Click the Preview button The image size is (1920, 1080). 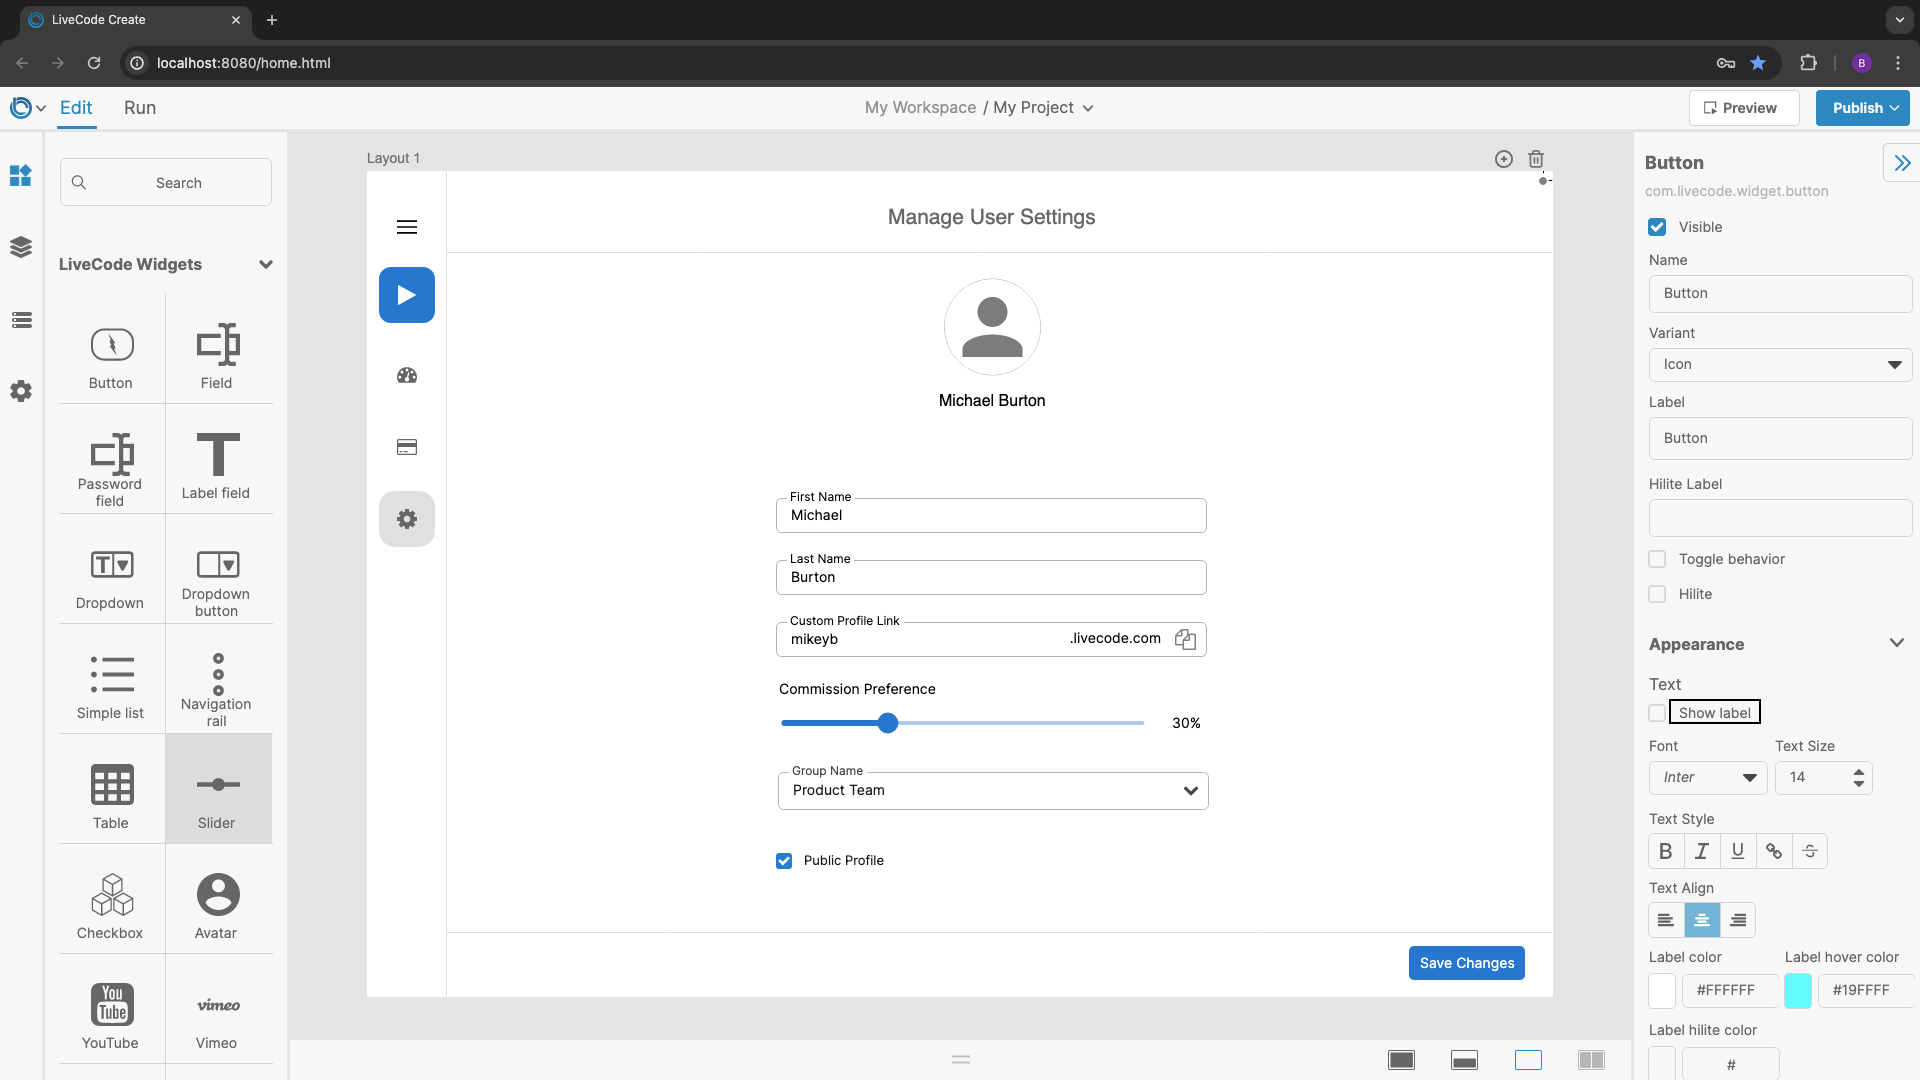click(x=1743, y=108)
